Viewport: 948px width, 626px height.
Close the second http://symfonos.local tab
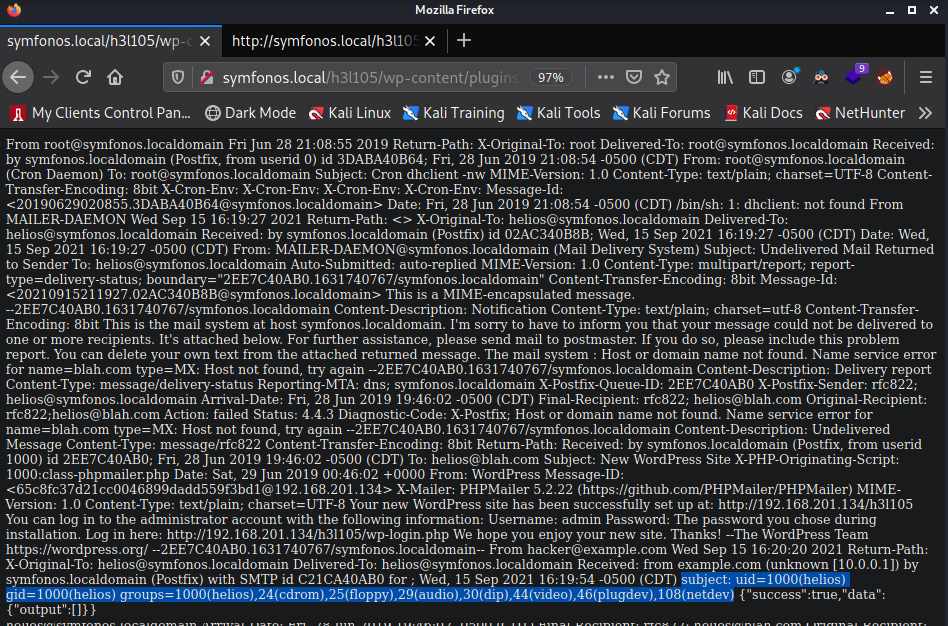430,41
